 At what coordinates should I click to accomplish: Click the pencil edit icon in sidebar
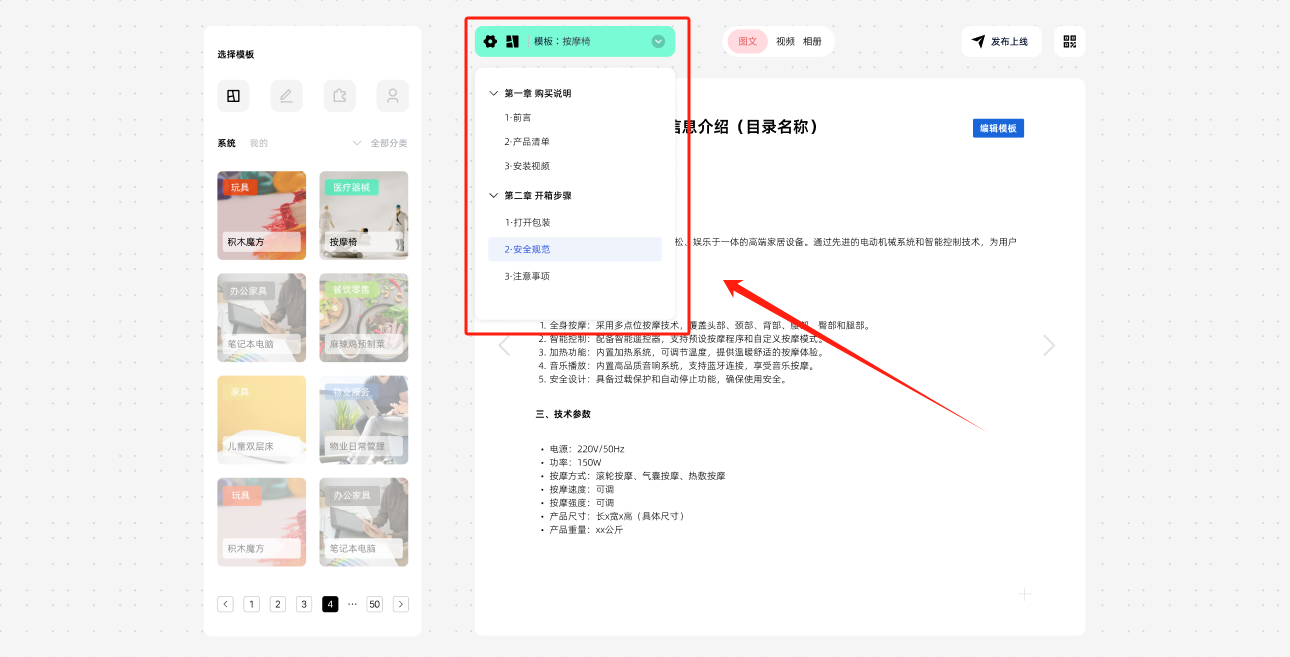[x=286, y=96]
